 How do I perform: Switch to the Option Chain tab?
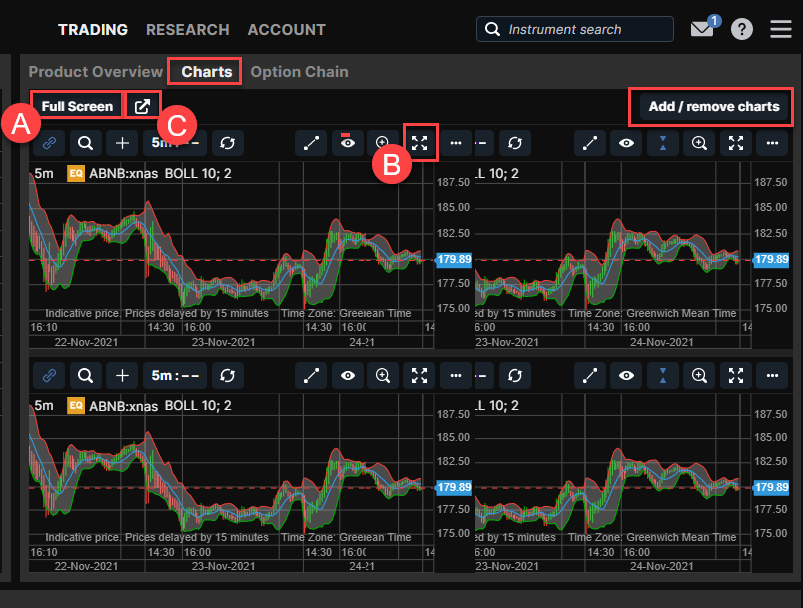pyautogui.click(x=299, y=71)
